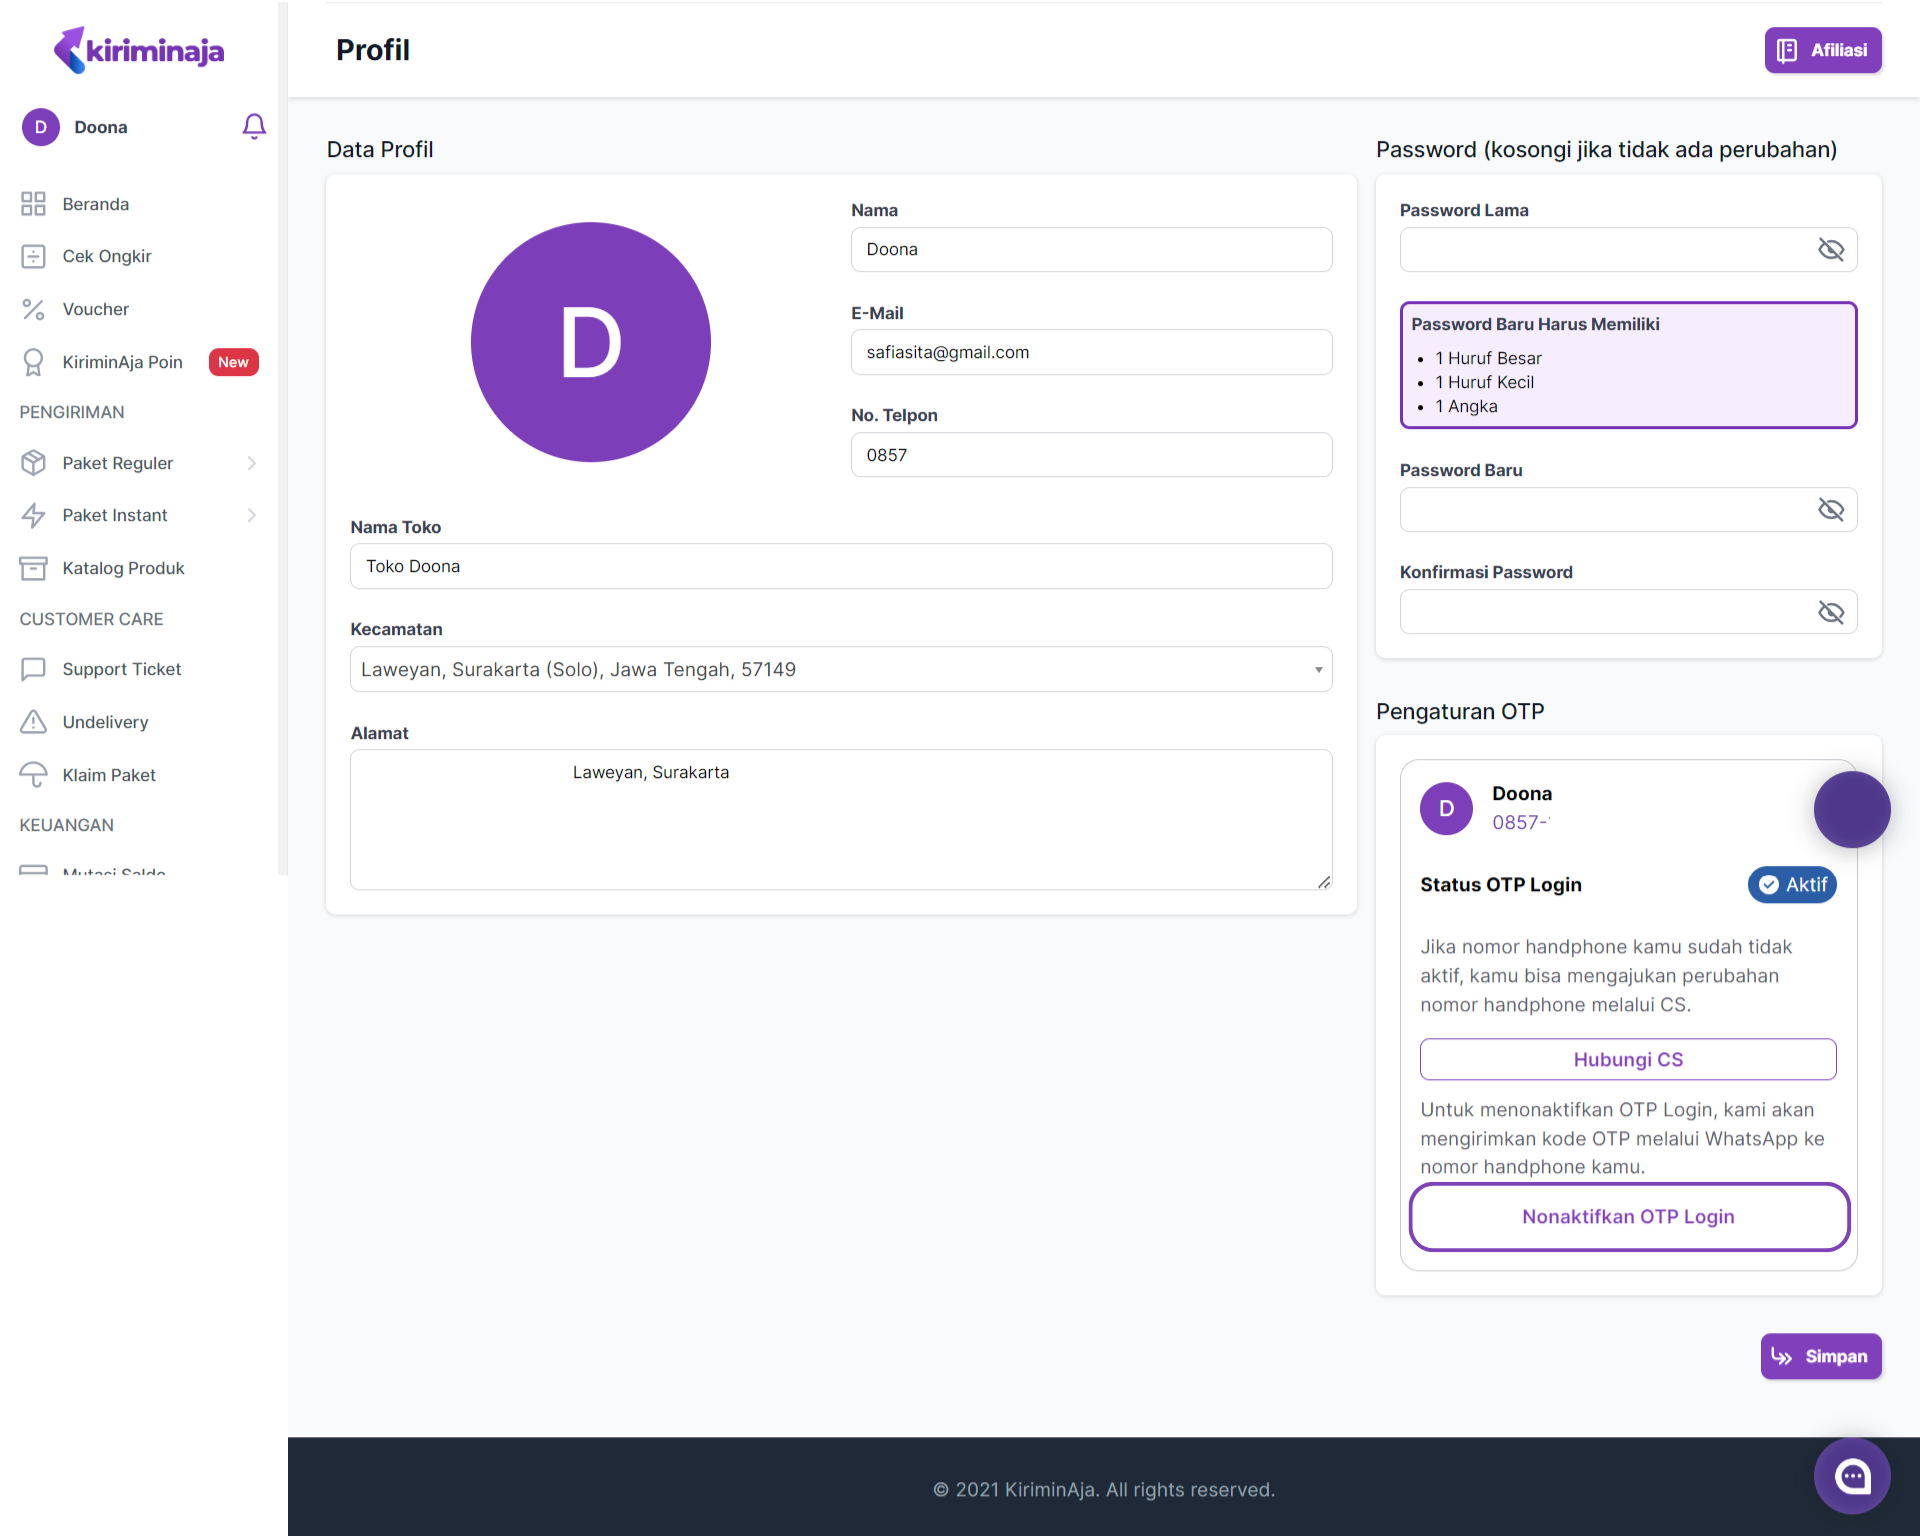Screen dimensions: 1920x1536
Task: Click the footer copyright text
Action: coord(1104,1489)
